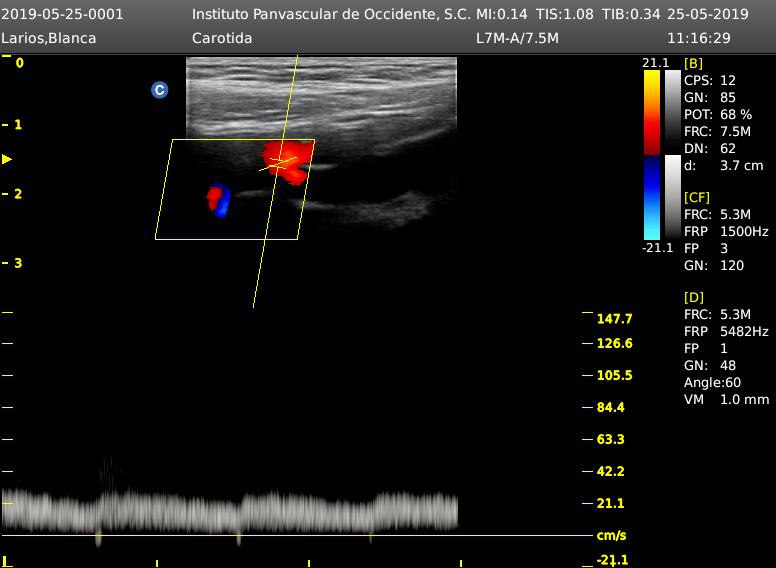Click the patient name Larios,Blanca

(48, 38)
